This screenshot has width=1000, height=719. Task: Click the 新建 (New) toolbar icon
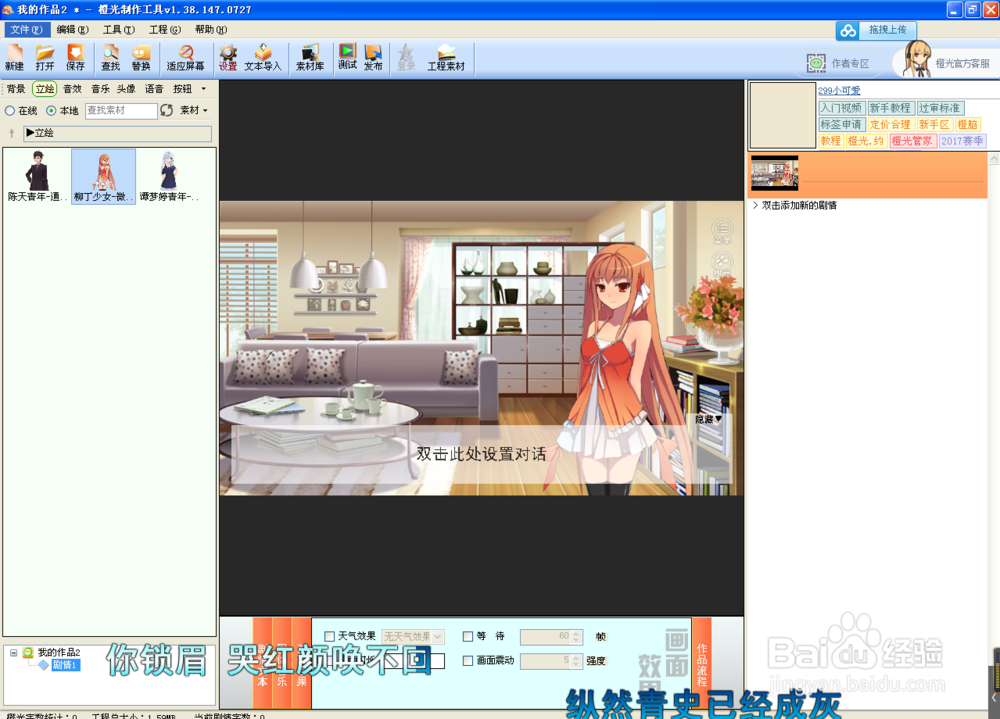tap(14, 57)
